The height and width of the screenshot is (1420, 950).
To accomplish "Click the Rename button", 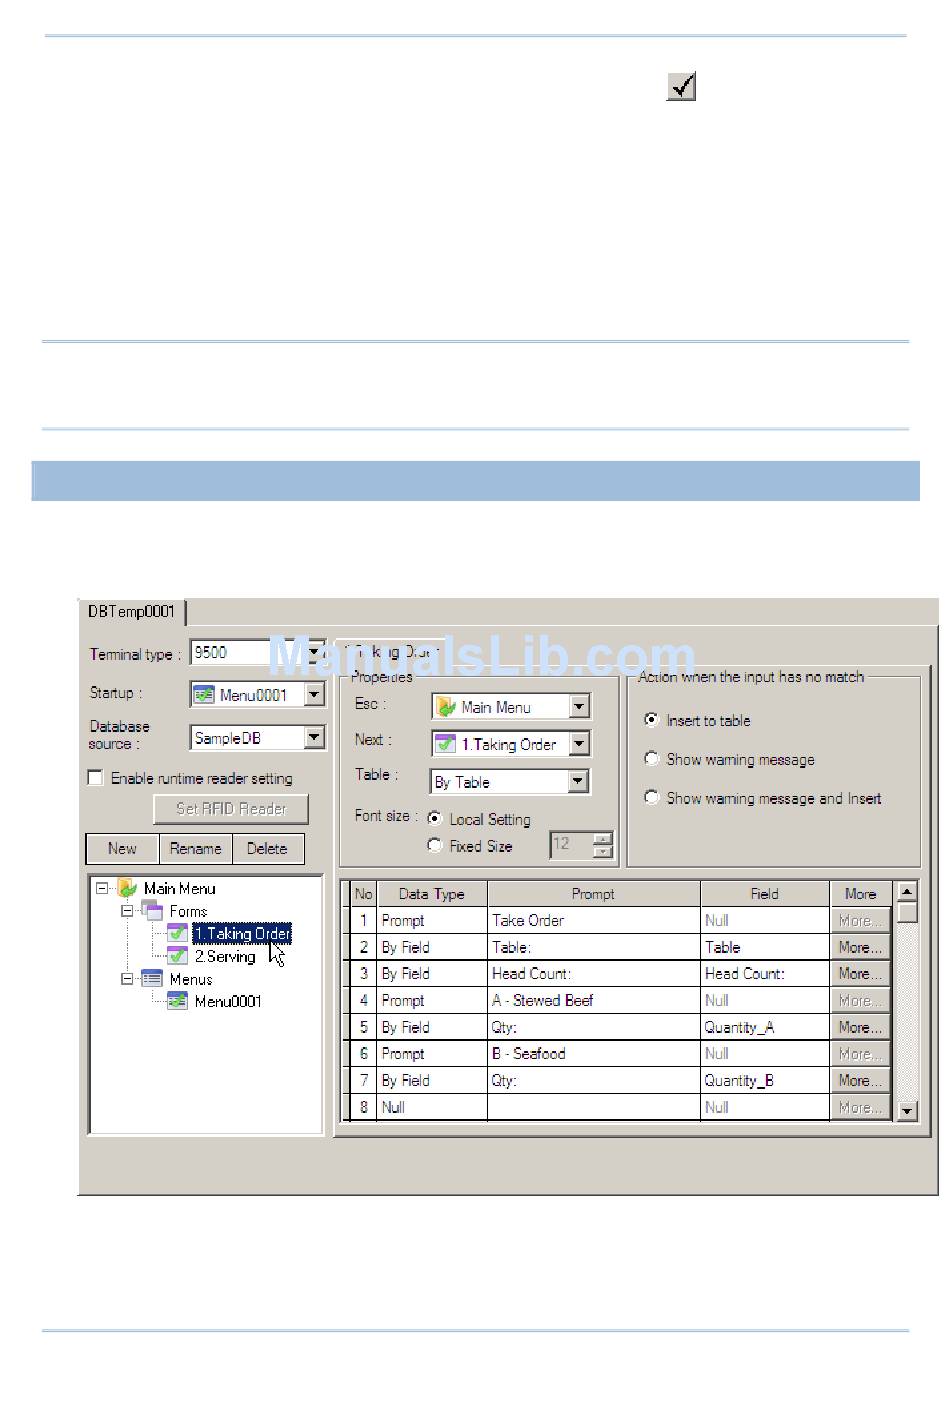I will click(196, 848).
